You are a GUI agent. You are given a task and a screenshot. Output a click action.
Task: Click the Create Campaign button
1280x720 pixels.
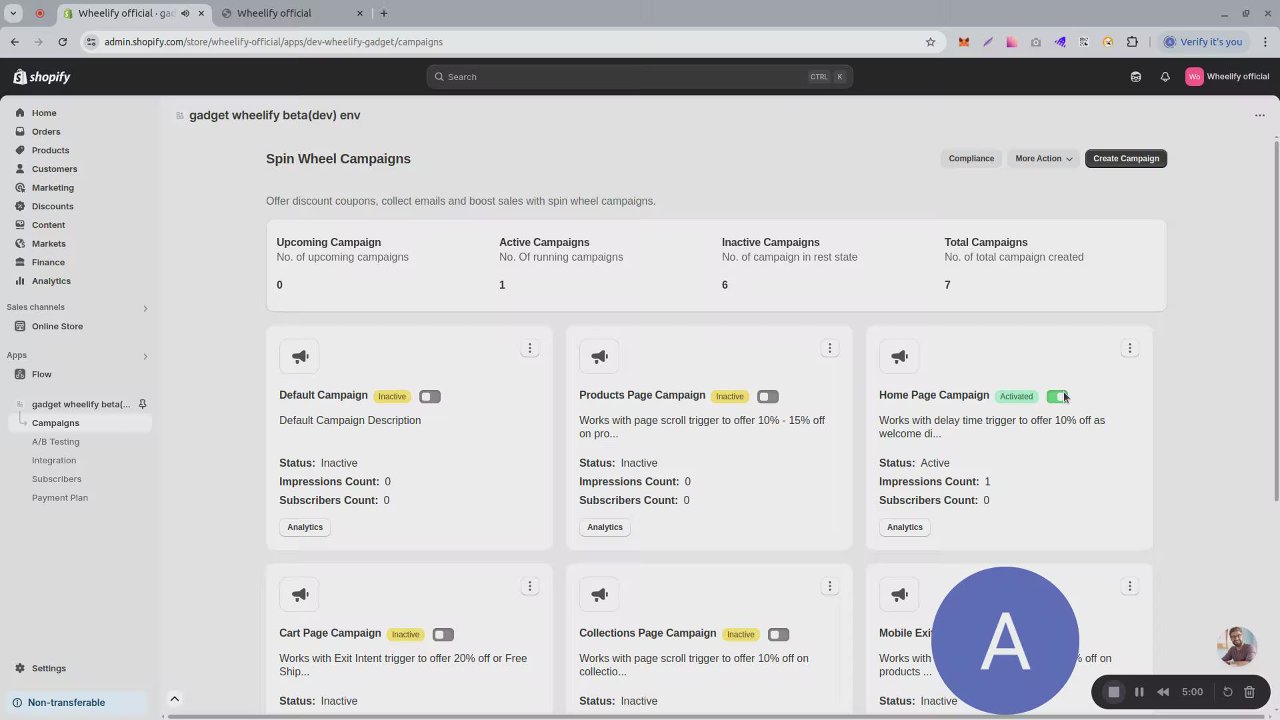(1126, 159)
